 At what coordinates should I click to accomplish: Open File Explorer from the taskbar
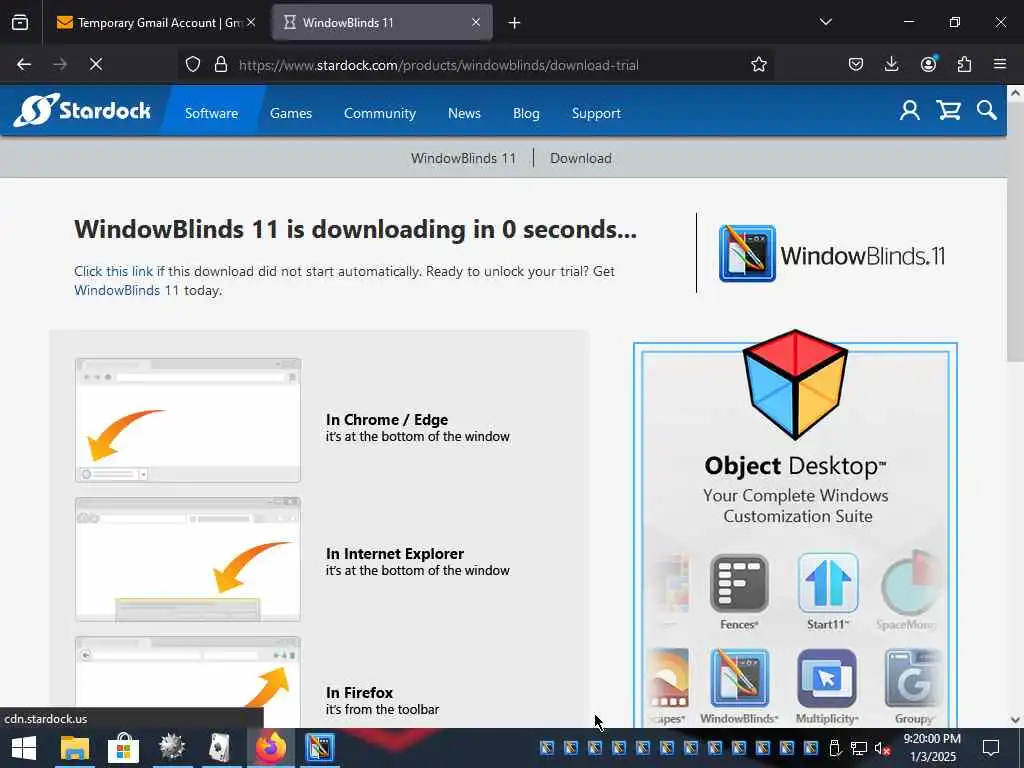click(74, 748)
